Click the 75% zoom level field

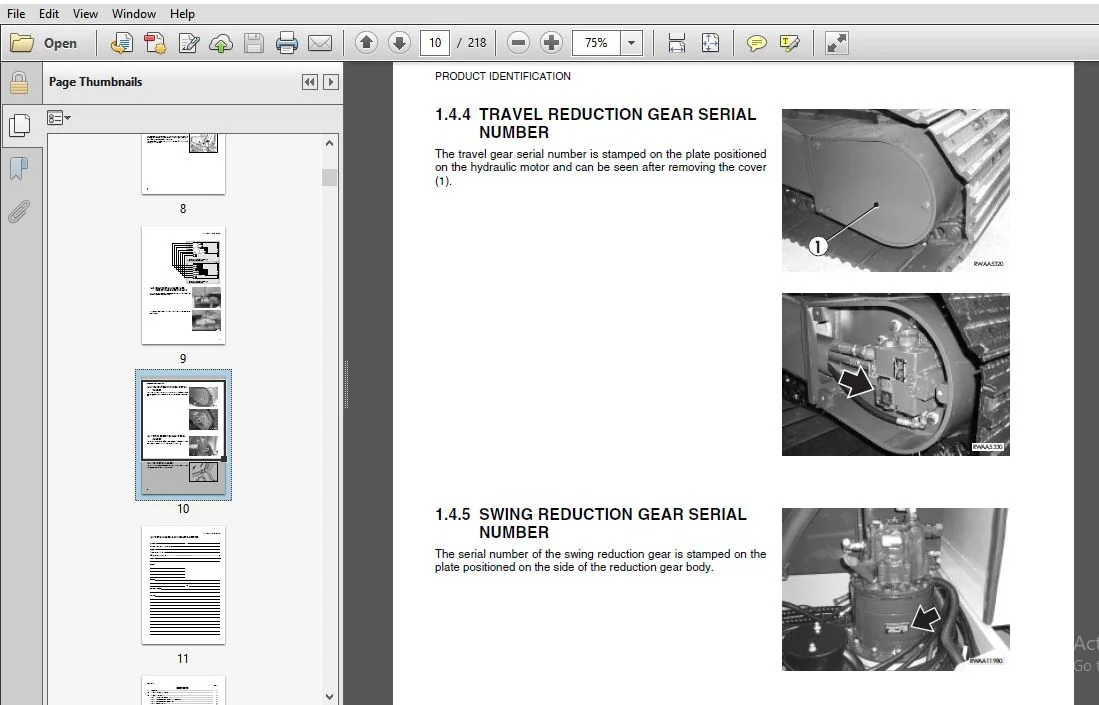pyautogui.click(x=596, y=43)
